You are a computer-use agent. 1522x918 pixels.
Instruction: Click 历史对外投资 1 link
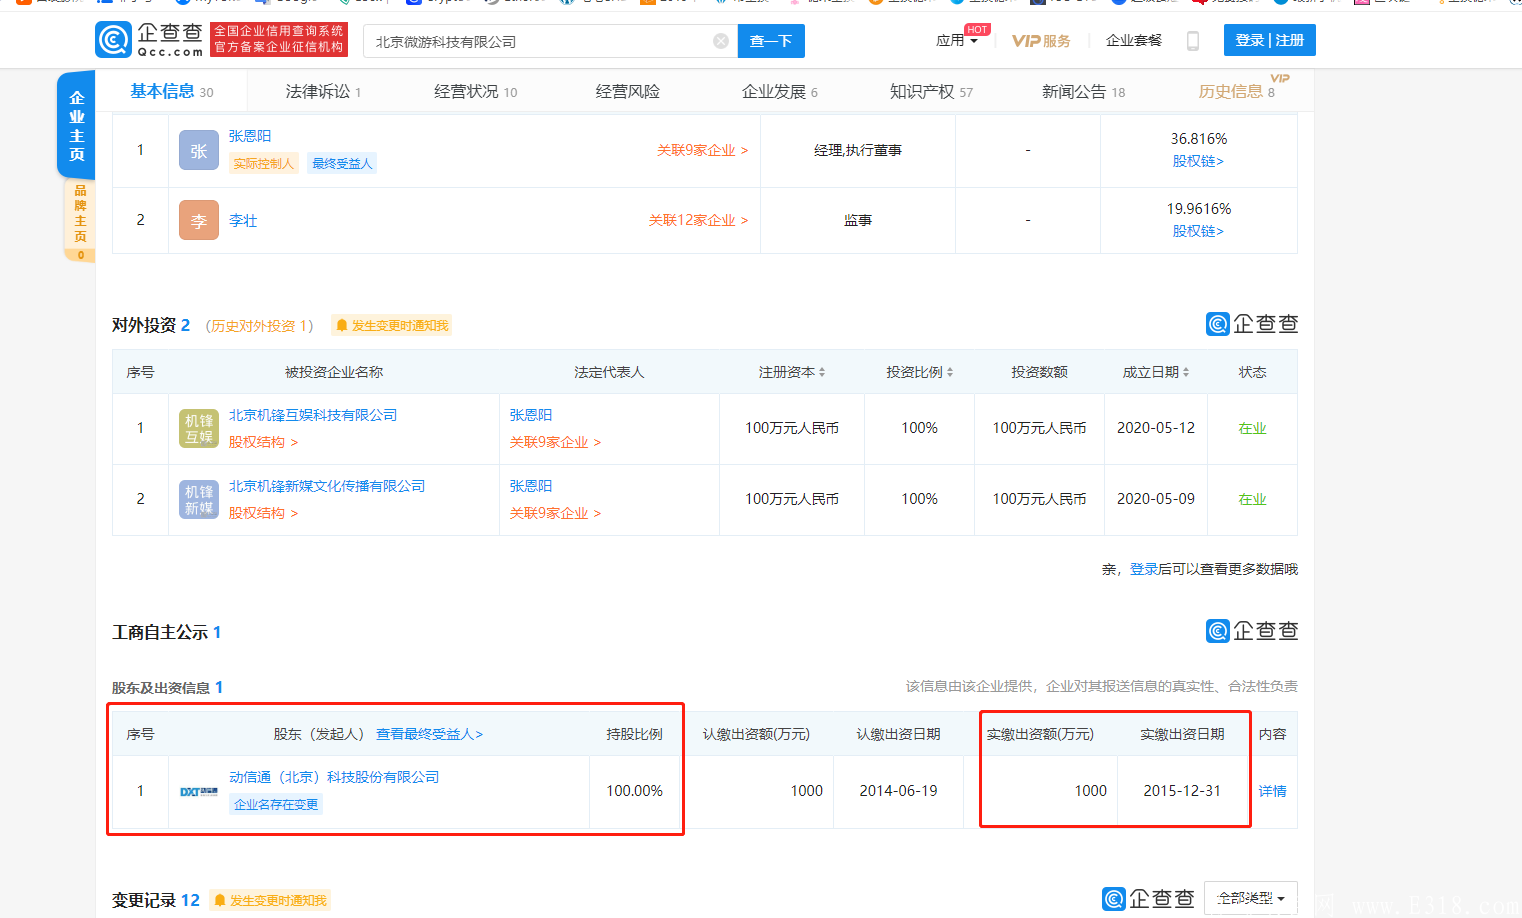point(260,326)
